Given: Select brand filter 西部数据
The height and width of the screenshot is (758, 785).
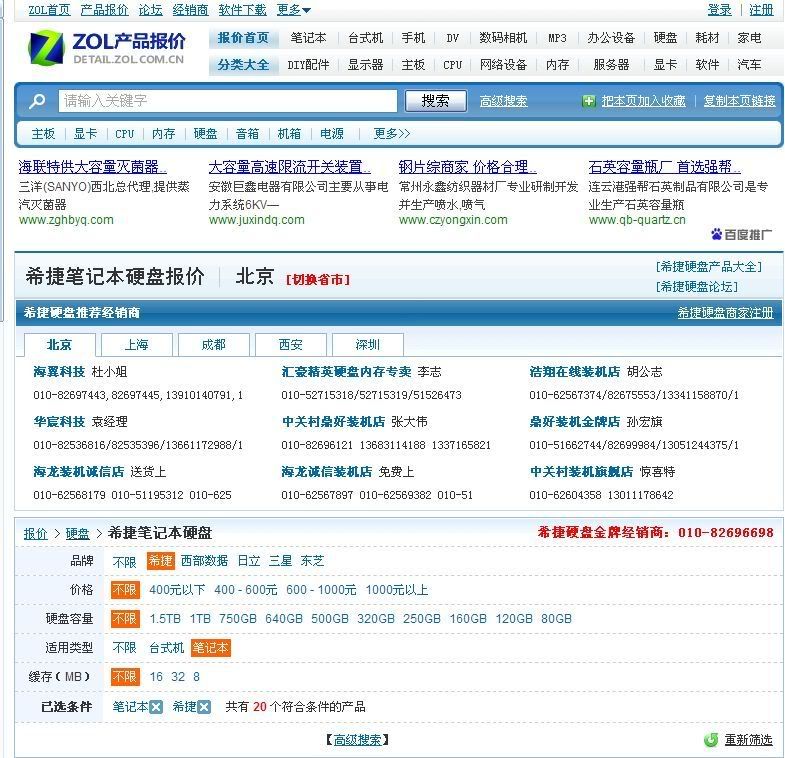Looking at the screenshot, I should pyautogui.click(x=204, y=561).
